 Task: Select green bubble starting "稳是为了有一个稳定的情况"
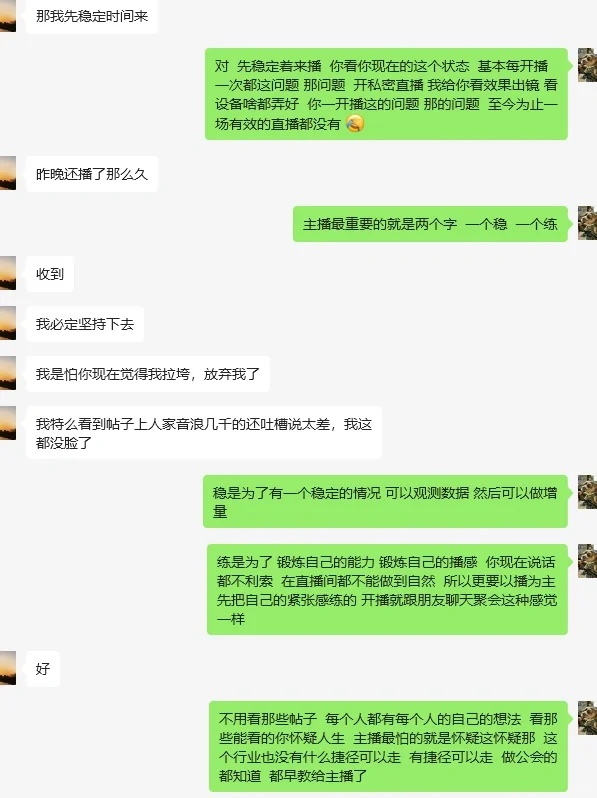pos(385,502)
